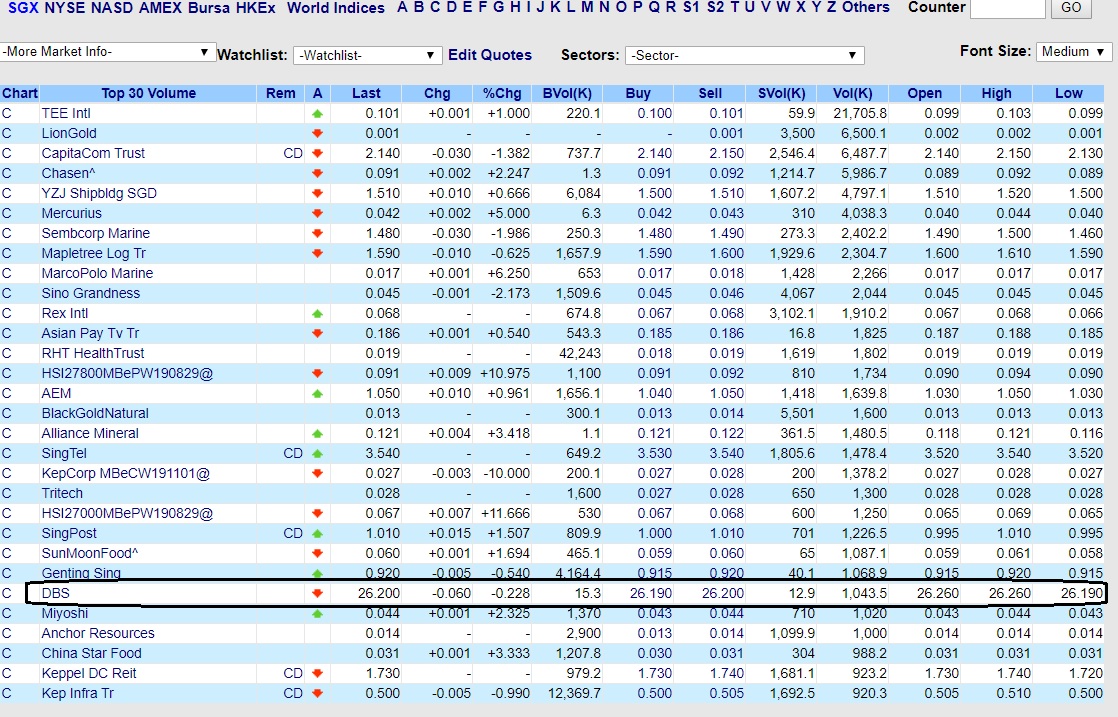Click red down arrow in Mapletree Log Tr row

click(317, 253)
